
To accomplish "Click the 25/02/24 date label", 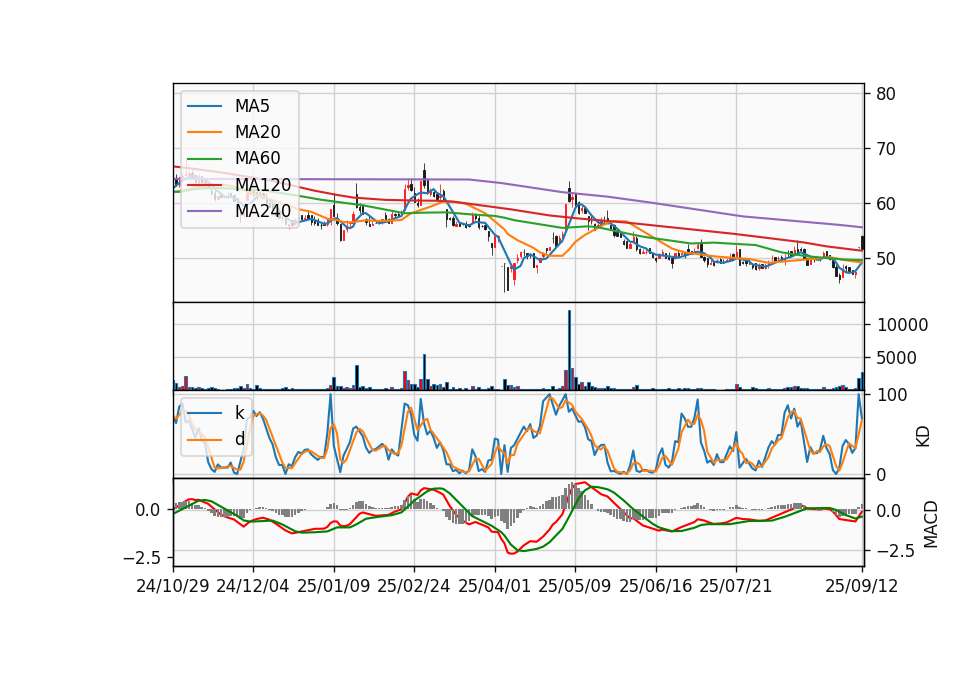I will point(414,586).
